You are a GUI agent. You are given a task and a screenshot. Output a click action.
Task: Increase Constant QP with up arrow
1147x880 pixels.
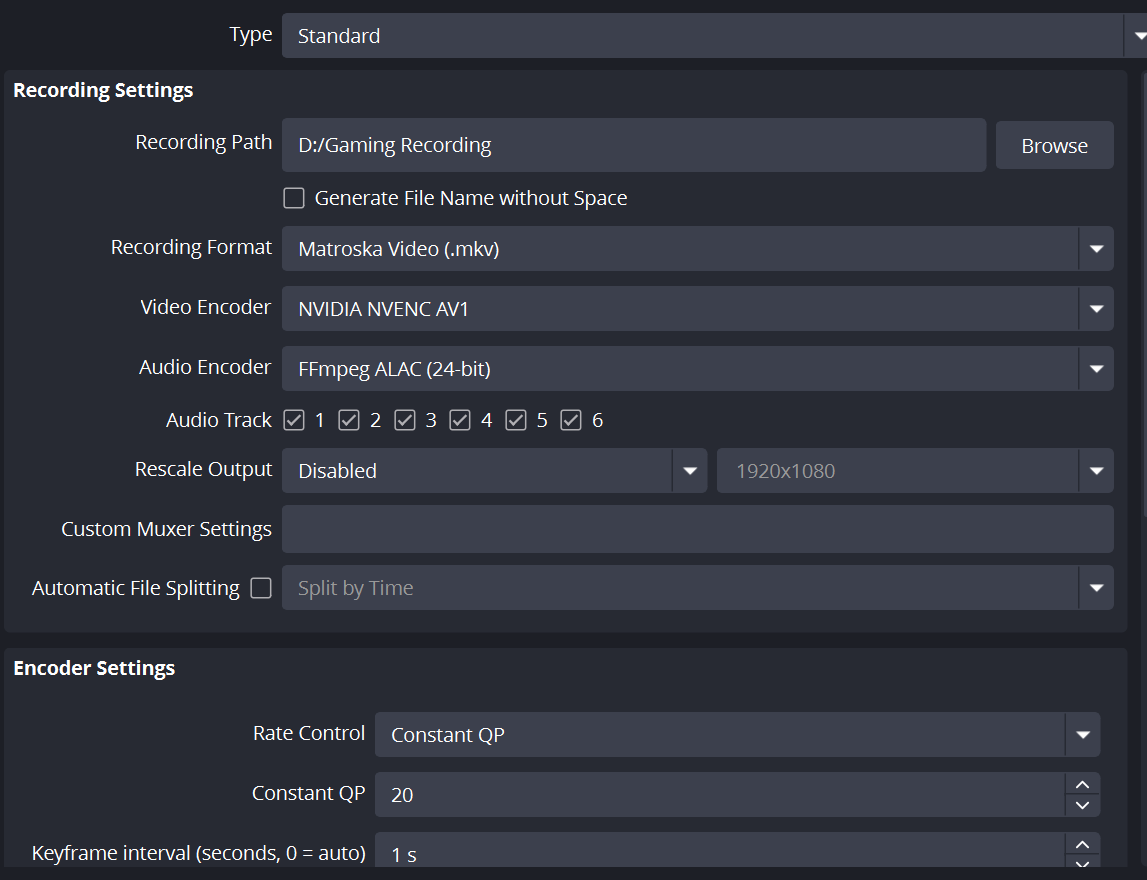[x=1082, y=785]
